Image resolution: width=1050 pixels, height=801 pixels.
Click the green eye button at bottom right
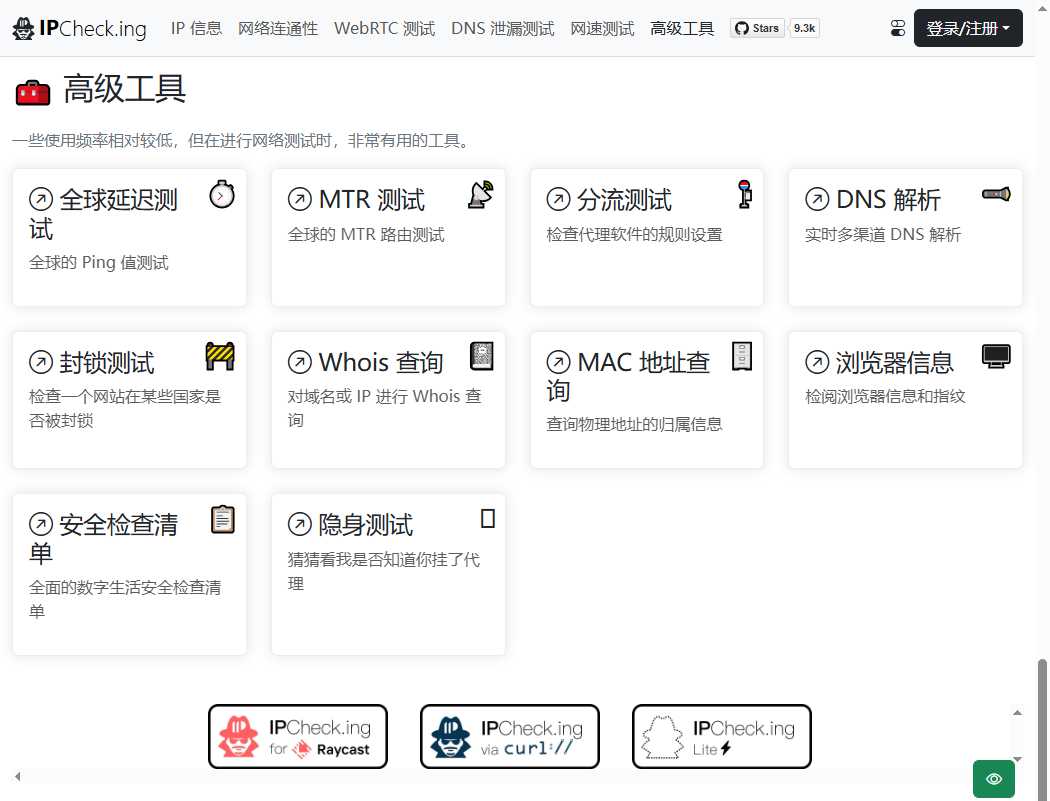(x=993, y=778)
